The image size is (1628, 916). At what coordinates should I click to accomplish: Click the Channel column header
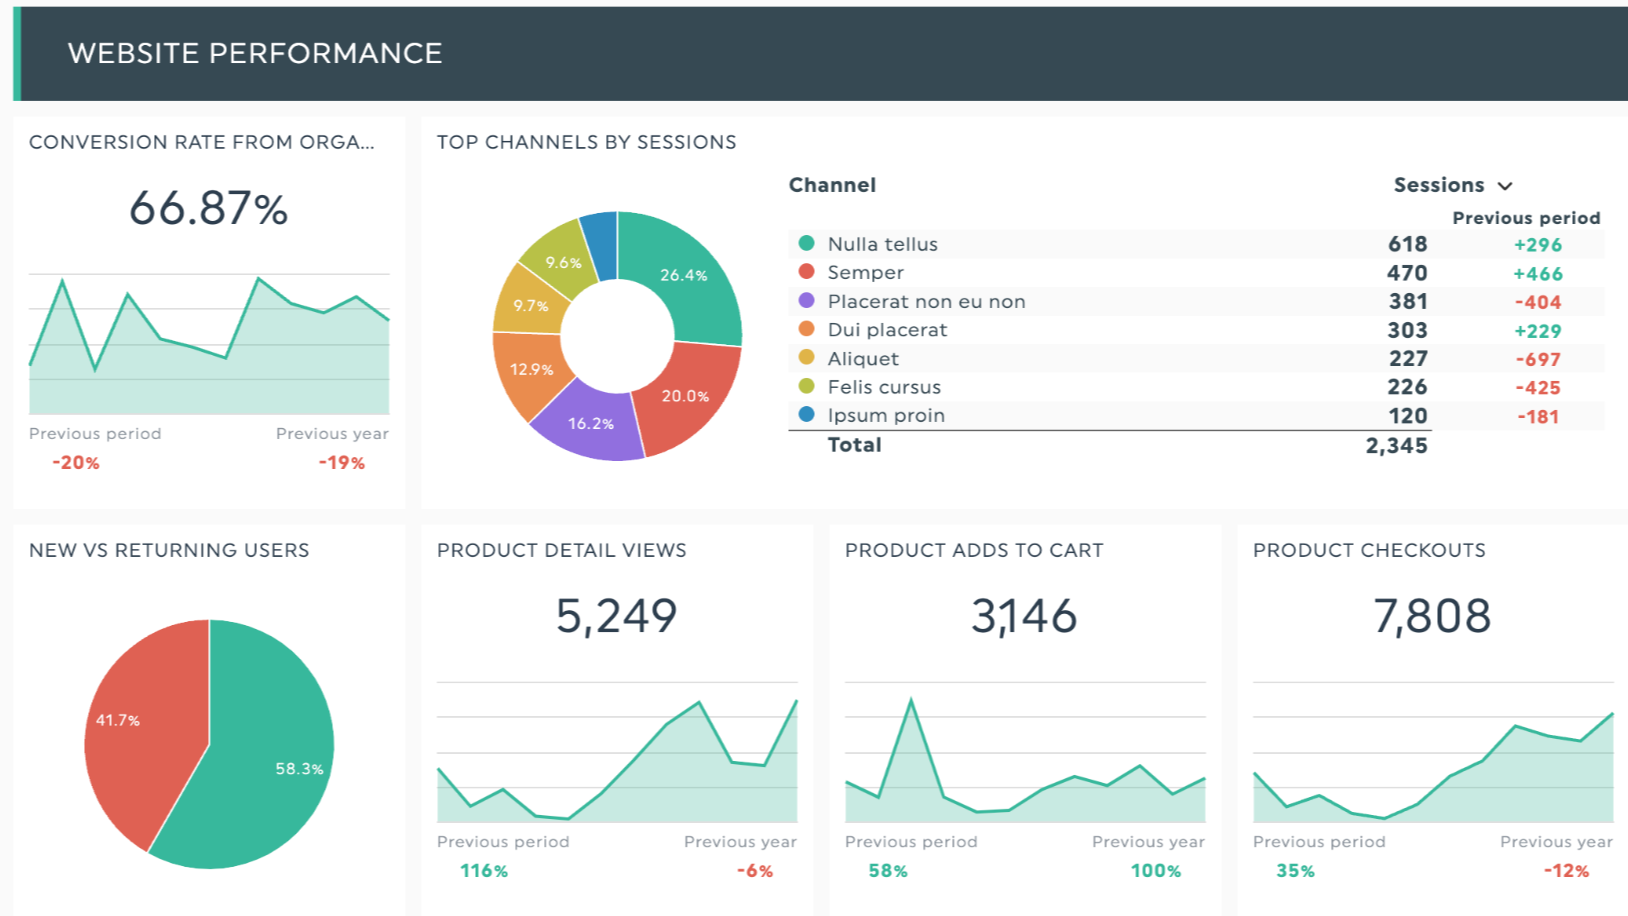click(x=832, y=185)
